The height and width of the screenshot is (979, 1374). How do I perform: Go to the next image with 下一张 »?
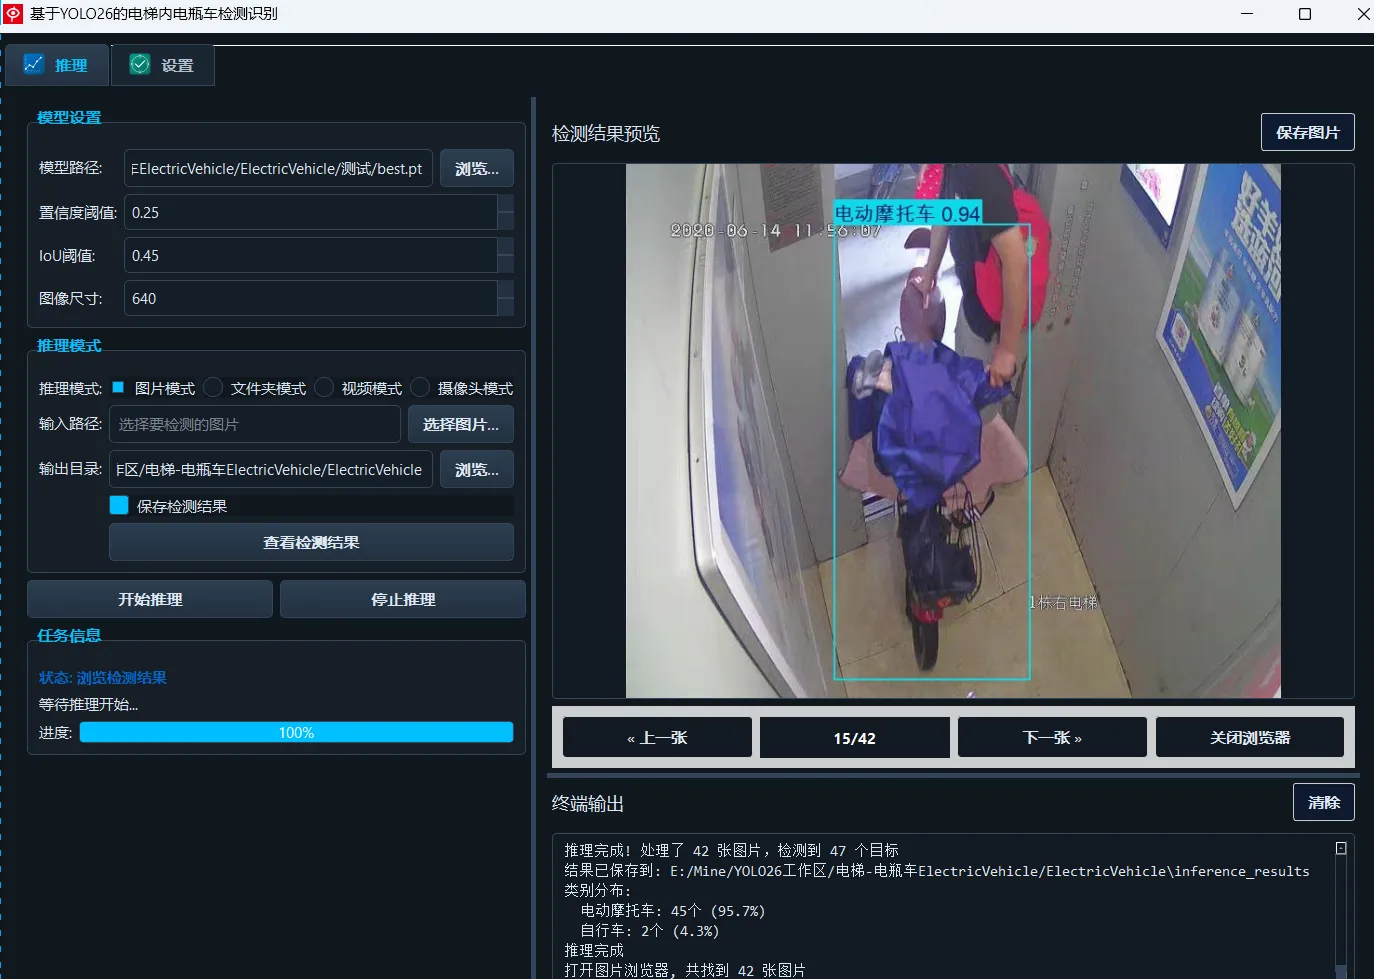point(1051,737)
